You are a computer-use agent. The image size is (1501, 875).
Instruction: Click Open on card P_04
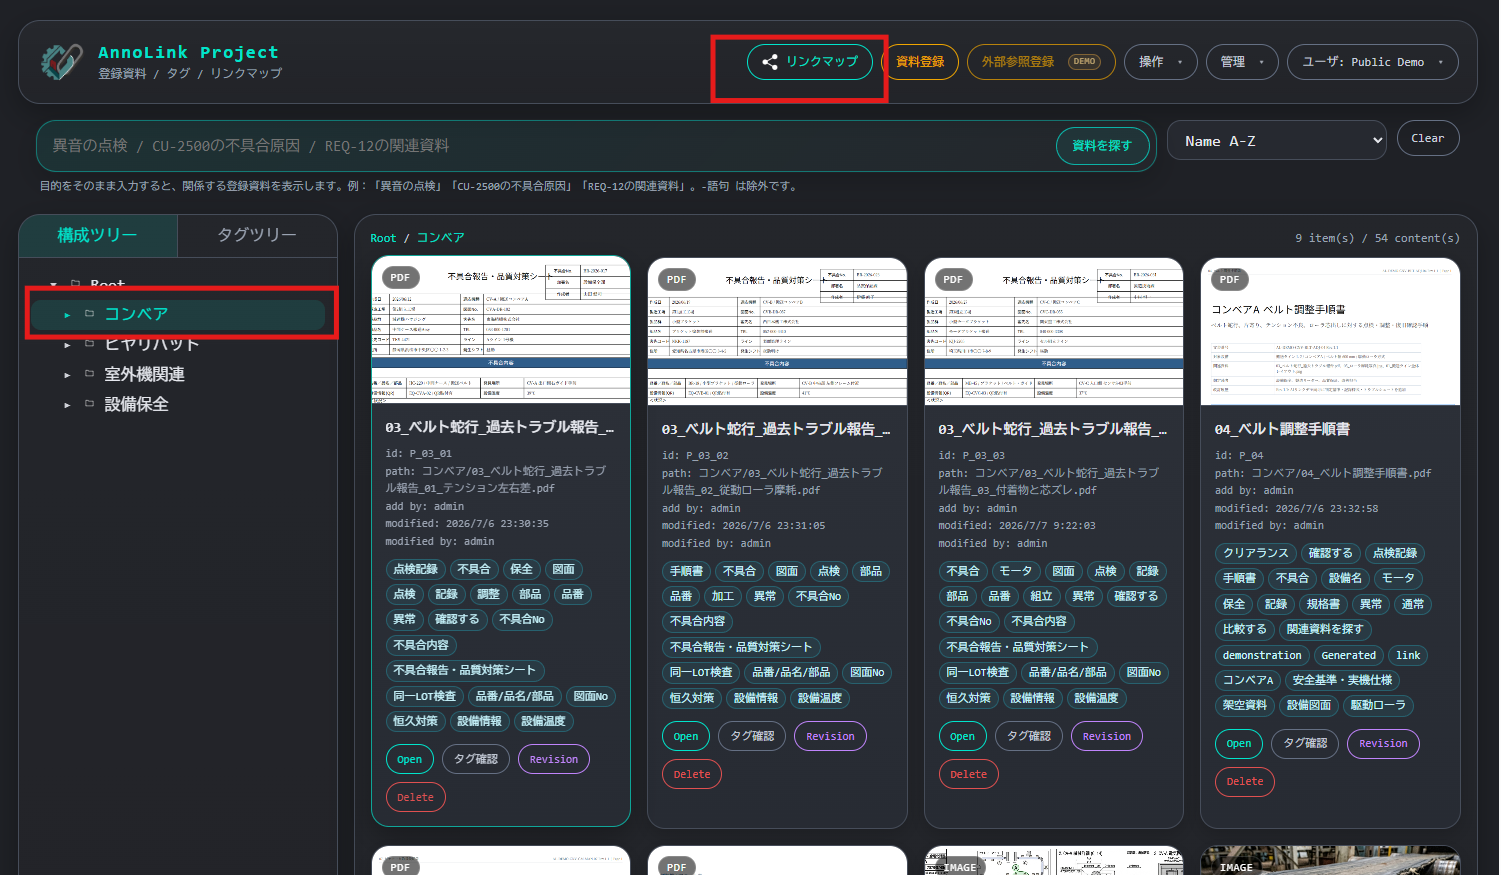pos(1239,744)
